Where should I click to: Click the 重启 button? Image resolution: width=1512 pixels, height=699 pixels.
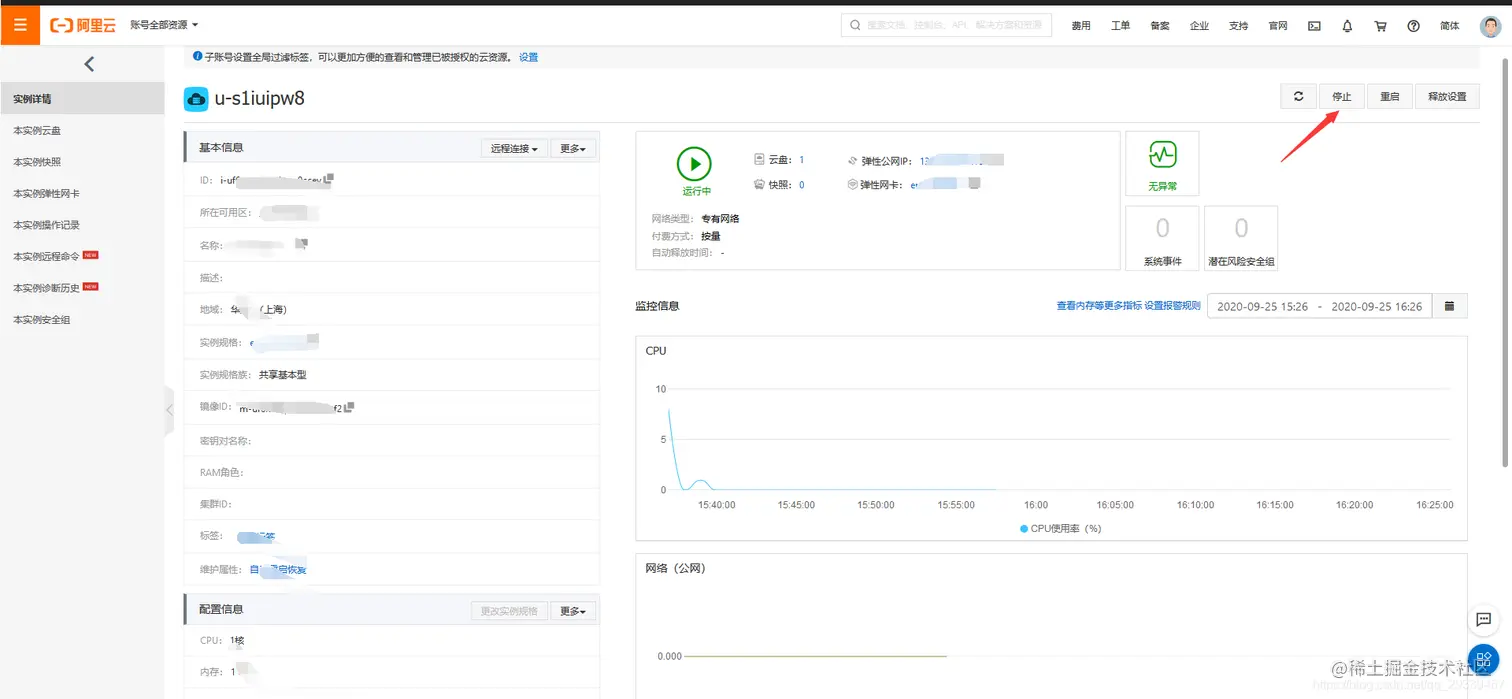point(1389,96)
